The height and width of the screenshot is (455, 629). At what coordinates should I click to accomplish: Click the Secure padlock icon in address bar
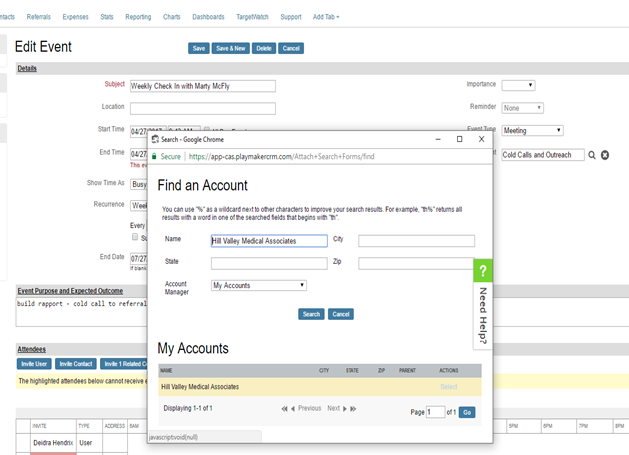(x=154, y=156)
